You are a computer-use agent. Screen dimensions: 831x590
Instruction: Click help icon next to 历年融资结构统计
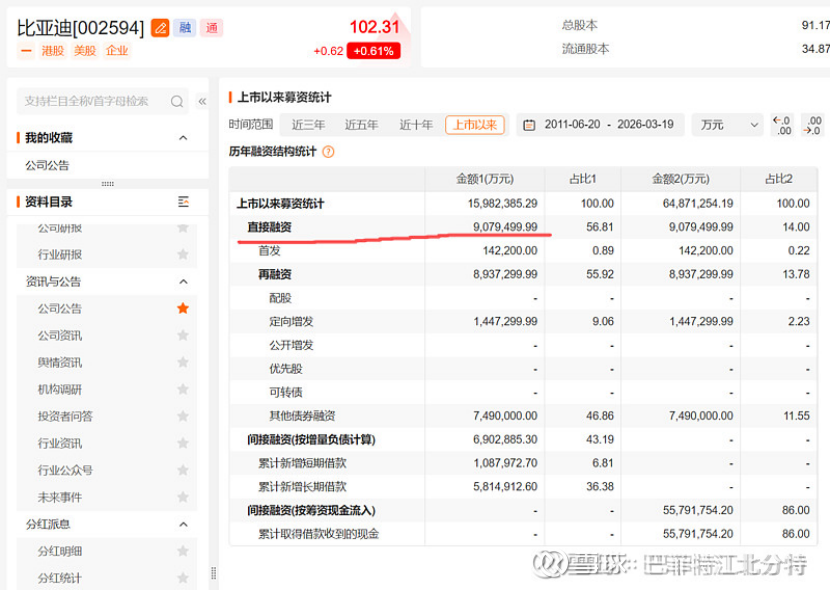328,152
